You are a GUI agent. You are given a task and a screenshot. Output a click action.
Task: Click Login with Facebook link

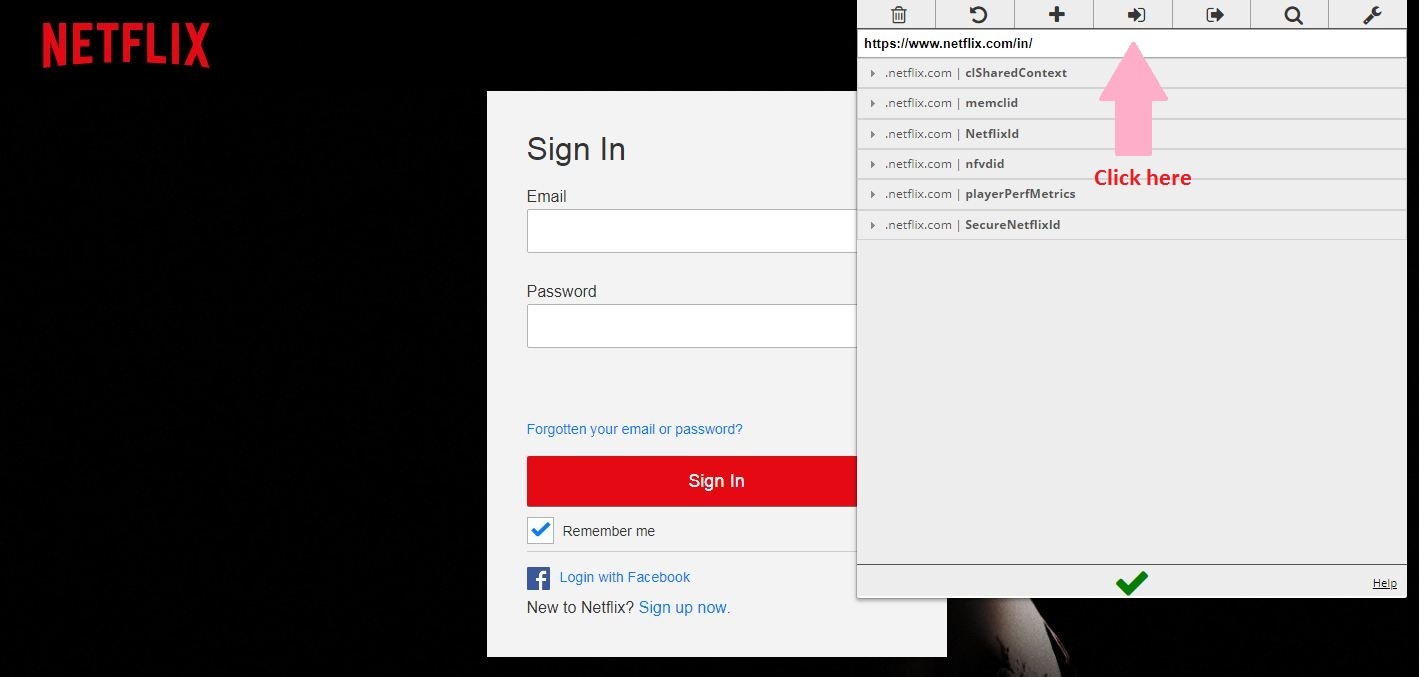pyautogui.click(x=625, y=577)
